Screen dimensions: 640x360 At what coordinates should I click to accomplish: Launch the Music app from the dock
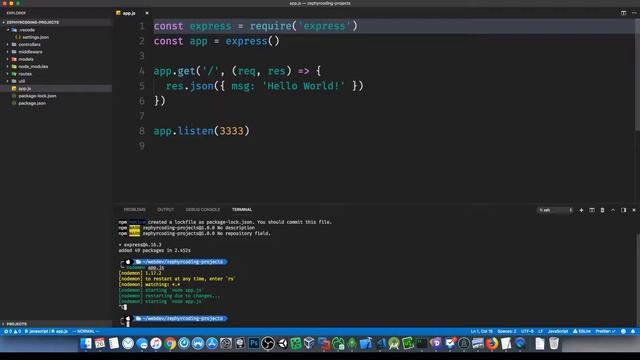point(156,344)
